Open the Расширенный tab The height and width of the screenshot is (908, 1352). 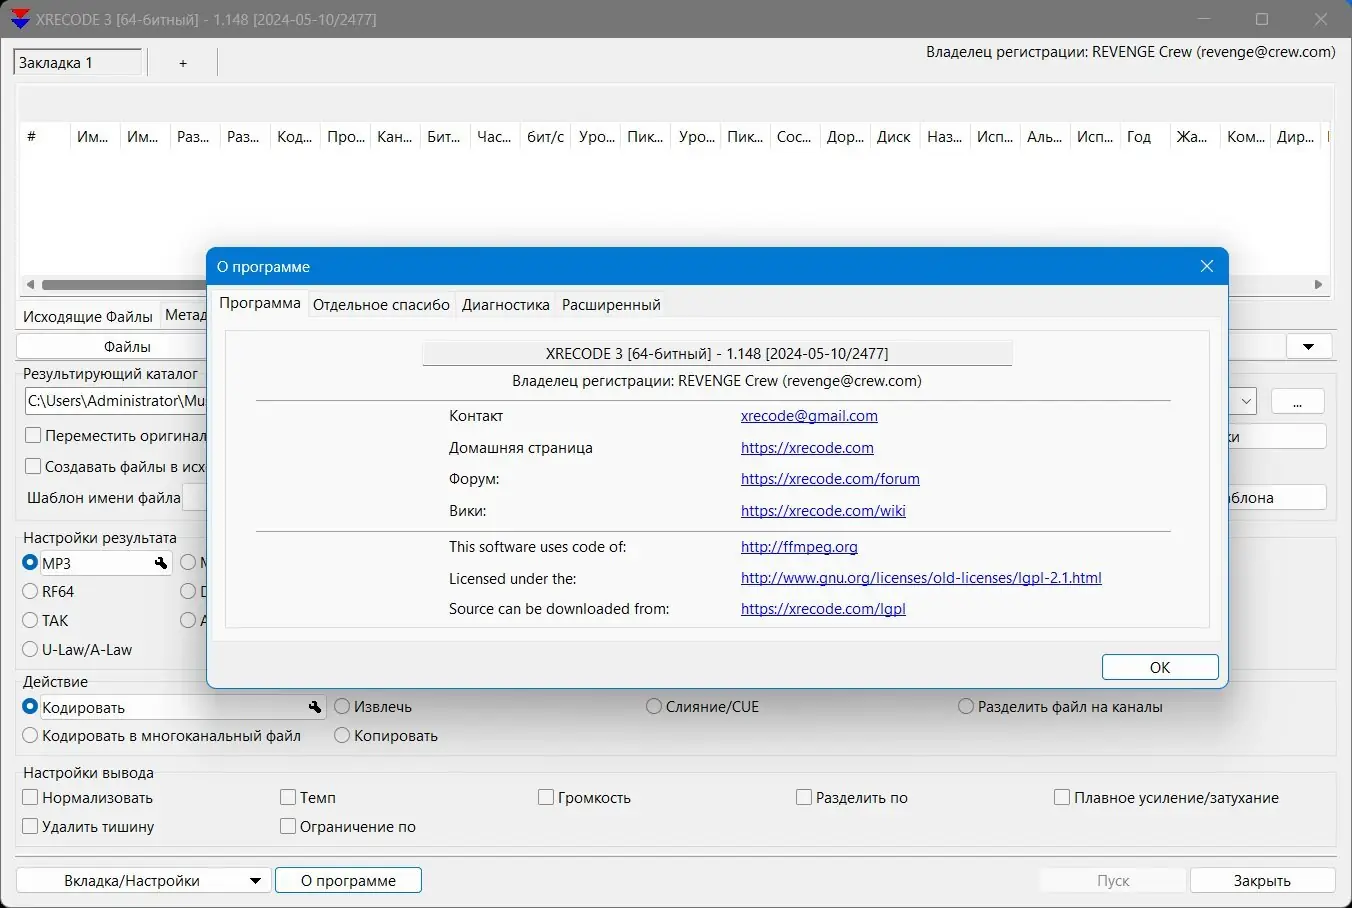[611, 305]
